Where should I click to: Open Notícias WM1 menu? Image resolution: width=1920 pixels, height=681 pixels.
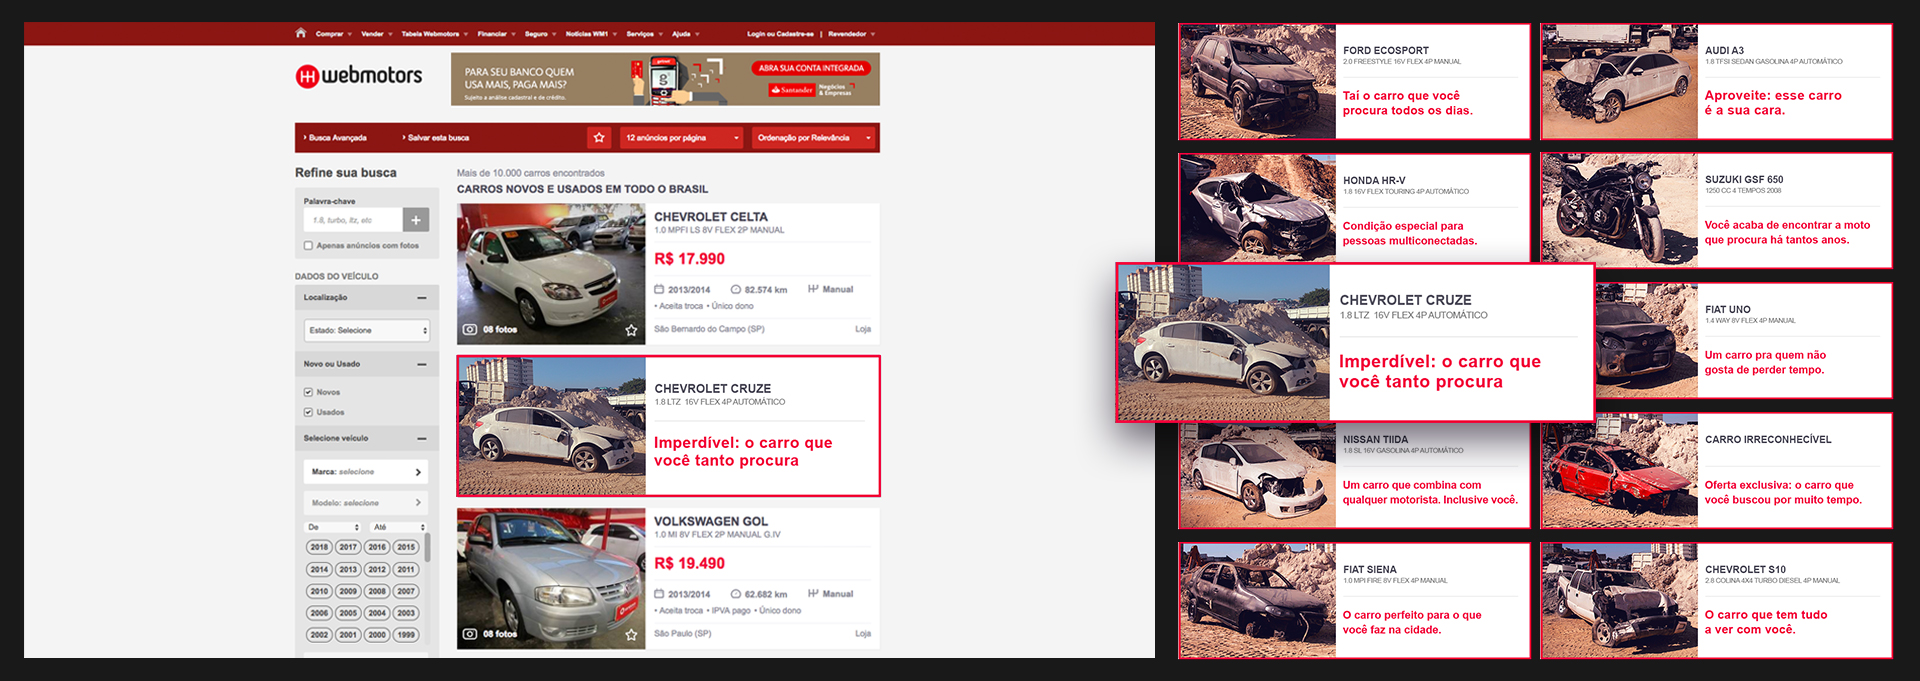(x=591, y=34)
